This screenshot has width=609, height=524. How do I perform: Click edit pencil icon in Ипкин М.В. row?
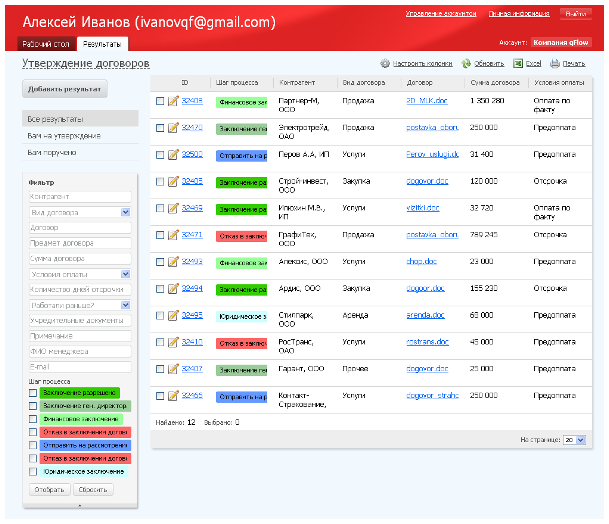(173, 208)
